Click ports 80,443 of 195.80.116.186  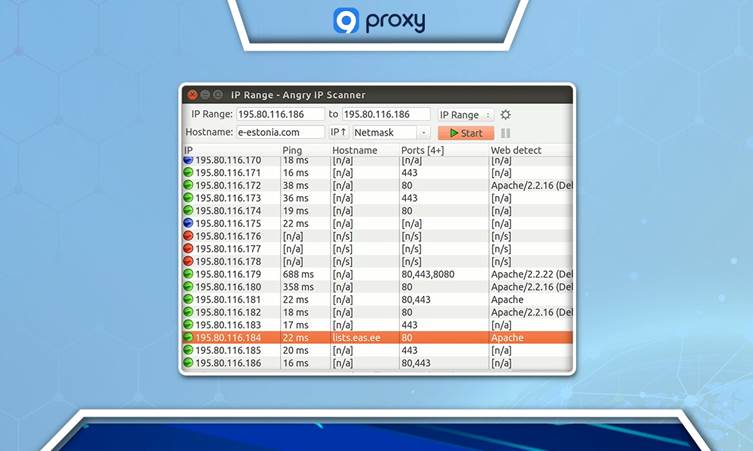[x=416, y=363]
